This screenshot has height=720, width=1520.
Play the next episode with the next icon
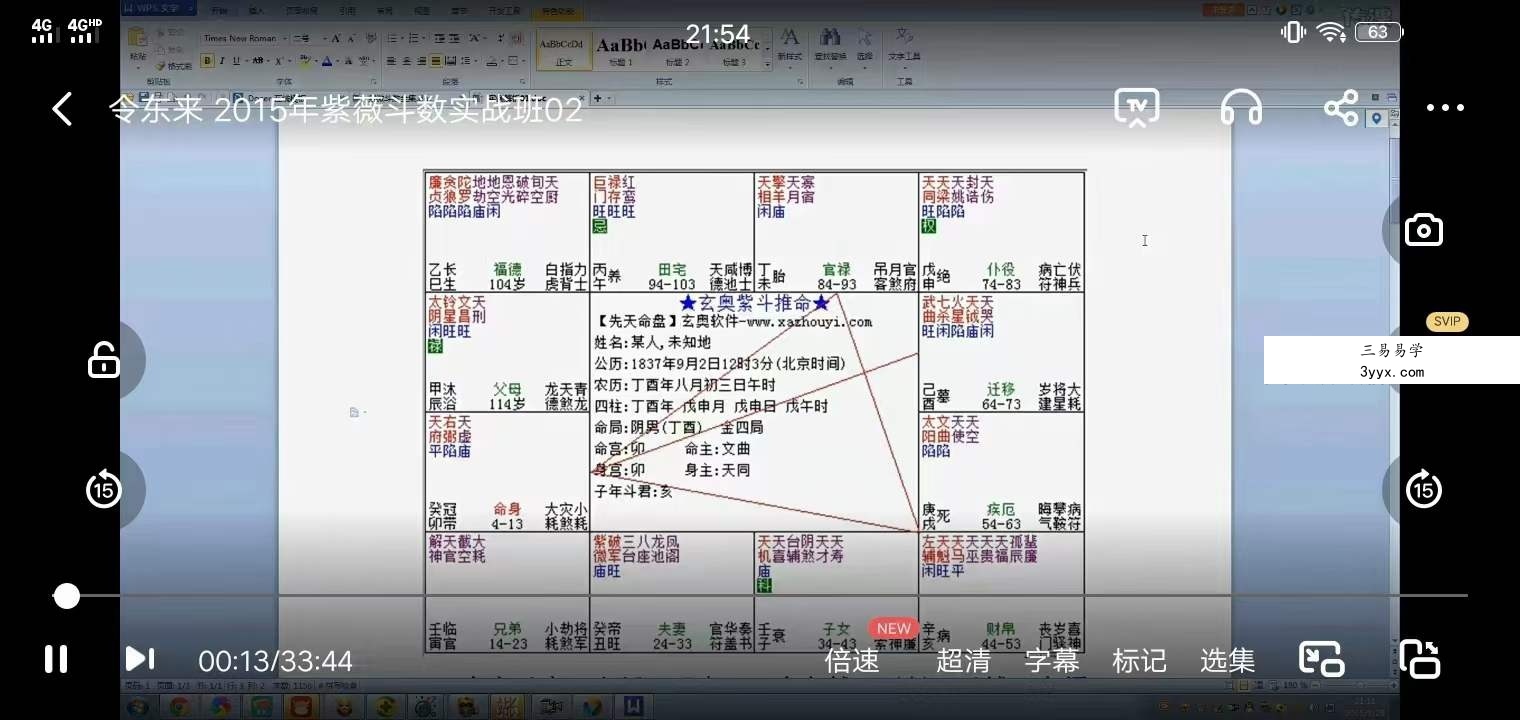tap(140, 659)
